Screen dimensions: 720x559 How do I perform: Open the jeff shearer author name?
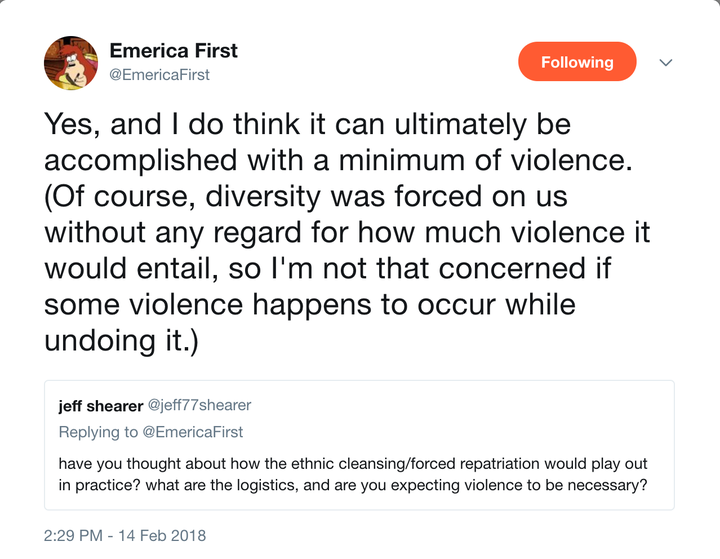pos(101,406)
